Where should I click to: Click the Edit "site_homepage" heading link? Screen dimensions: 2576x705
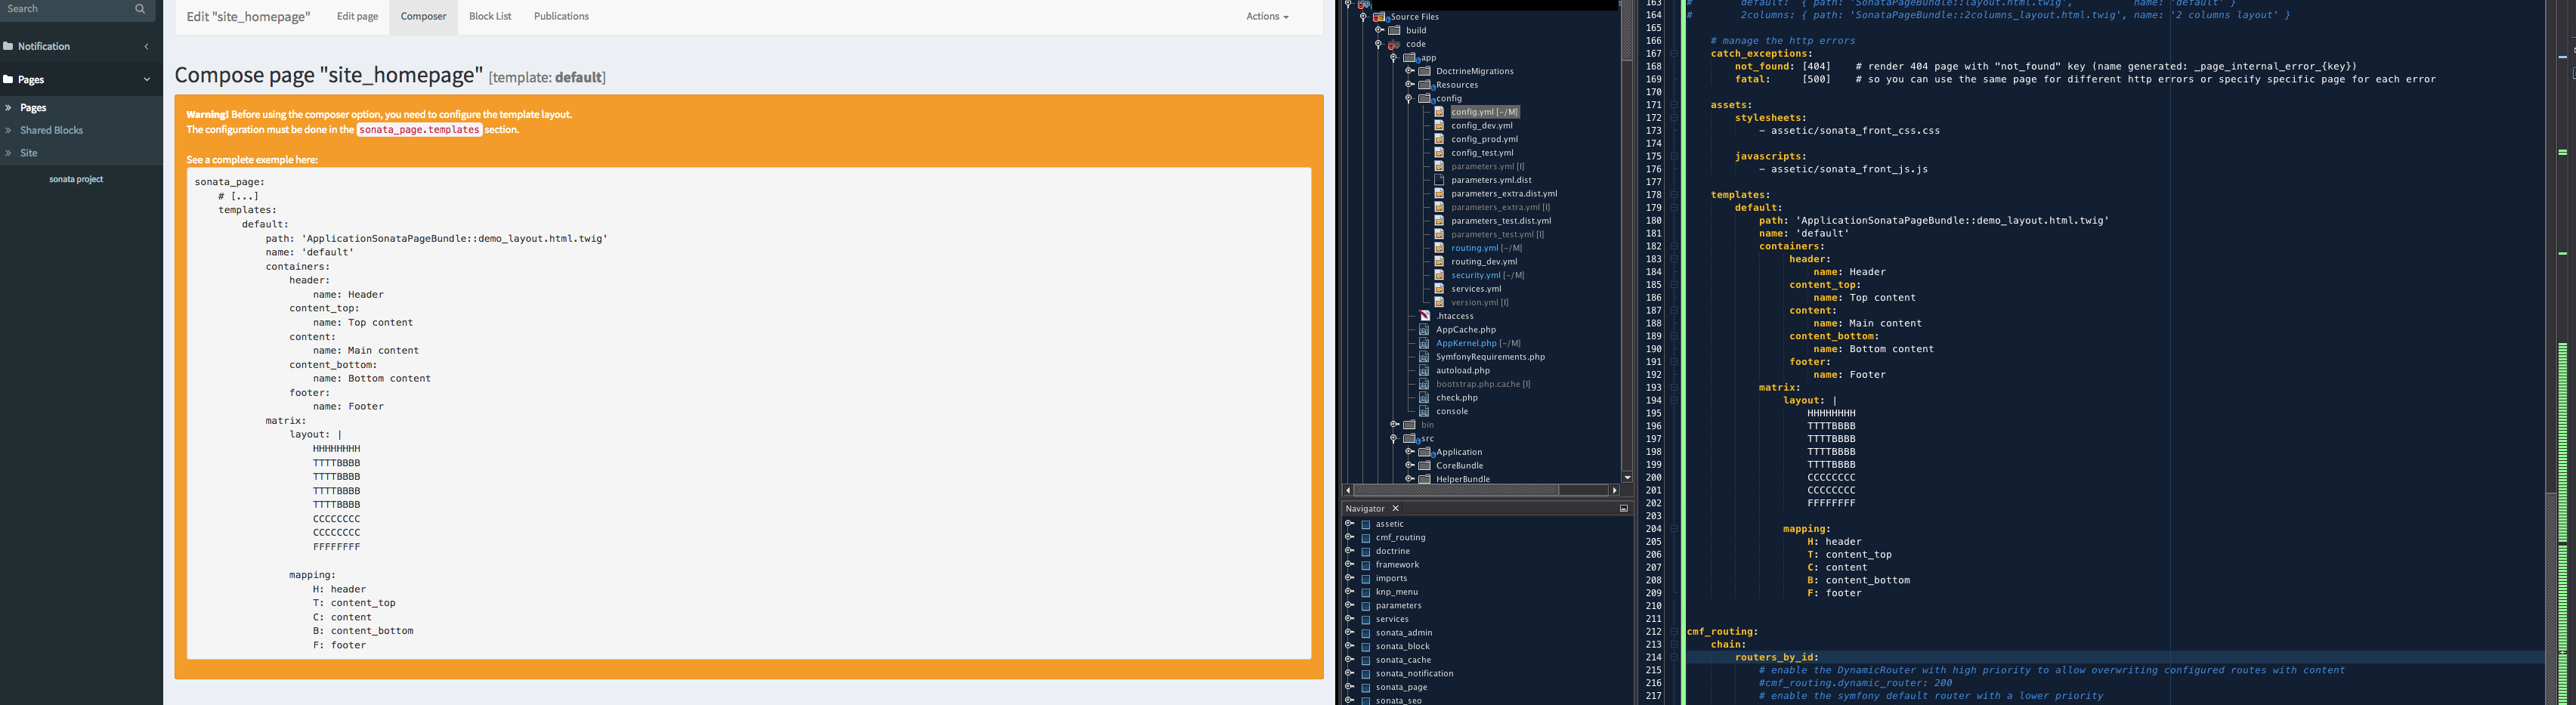pos(248,17)
